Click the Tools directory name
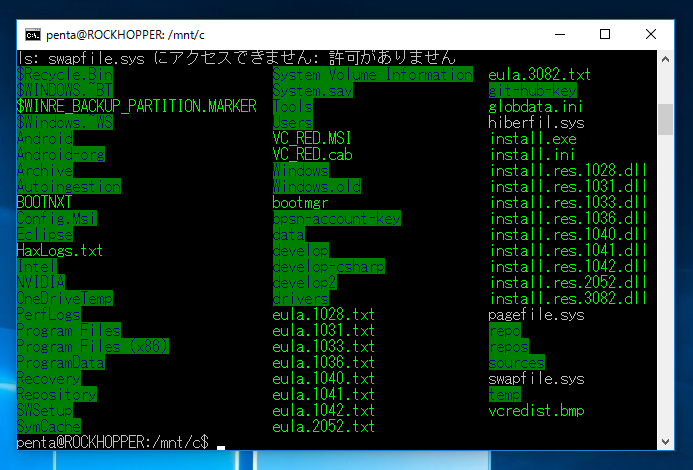 tap(293, 106)
